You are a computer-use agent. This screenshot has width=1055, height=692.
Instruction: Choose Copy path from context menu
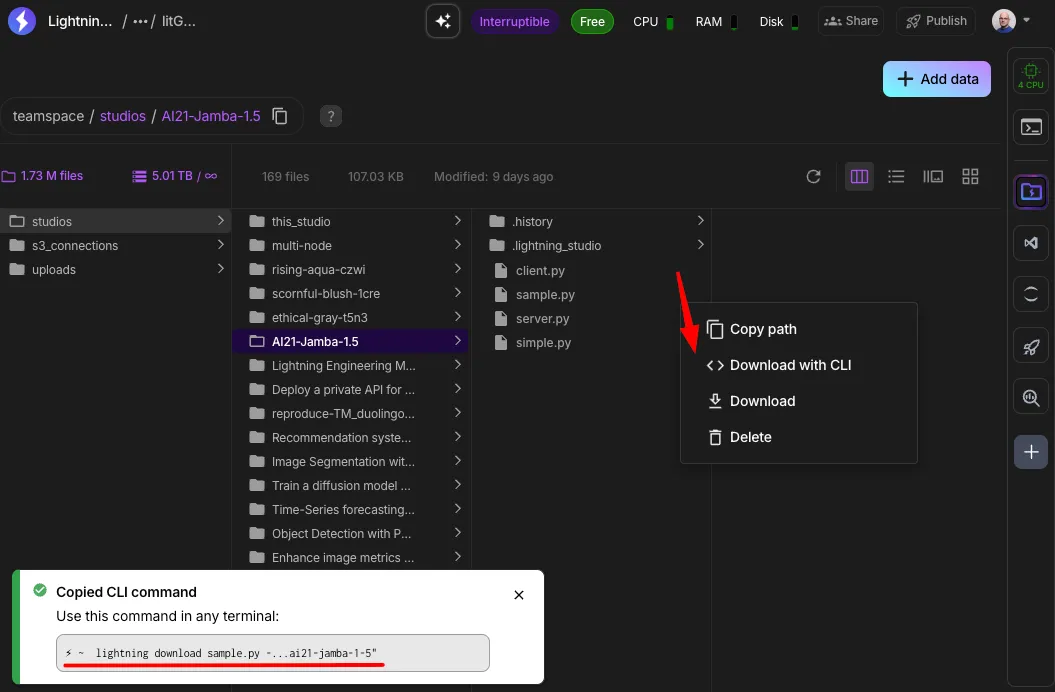799,329
